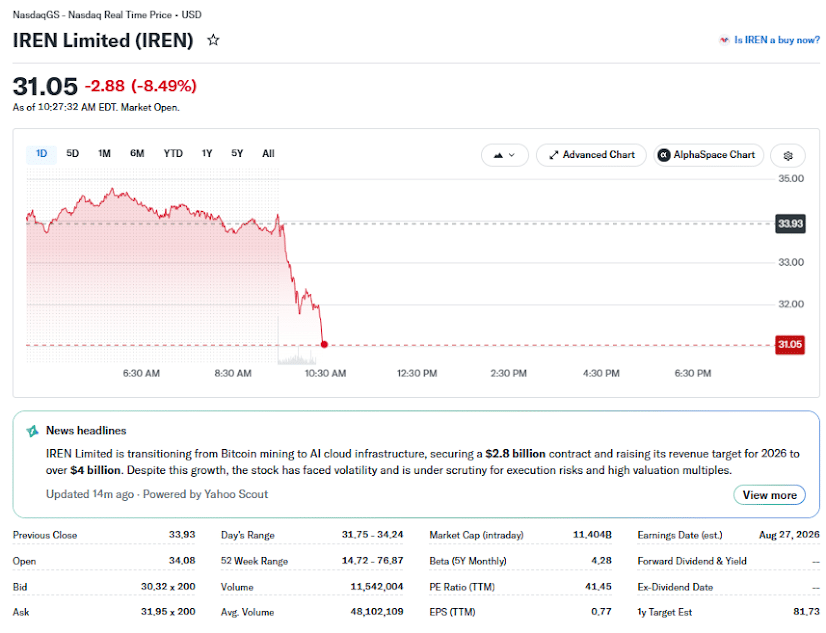The image size is (826, 633).
Task: Open chart settings gear icon
Action: [x=788, y=155]
